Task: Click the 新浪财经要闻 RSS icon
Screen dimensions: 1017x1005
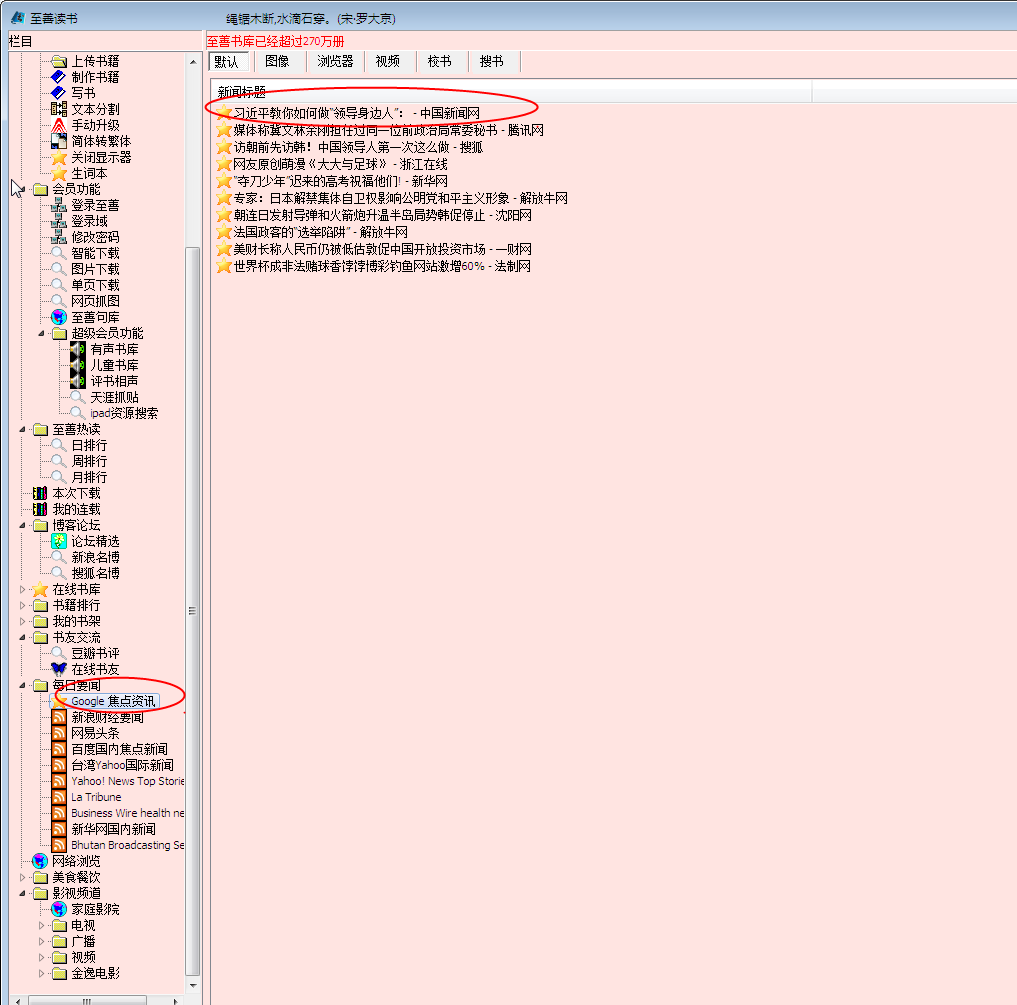Action: pos(59,718)
